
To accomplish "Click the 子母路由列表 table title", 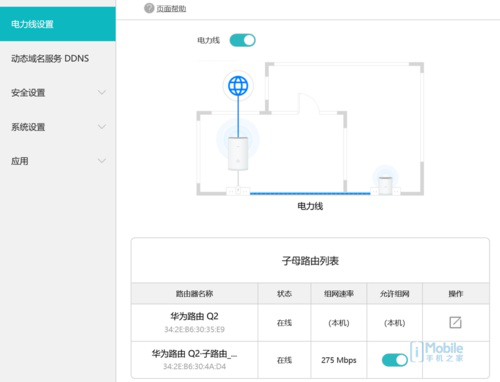I will pos(310,261).
